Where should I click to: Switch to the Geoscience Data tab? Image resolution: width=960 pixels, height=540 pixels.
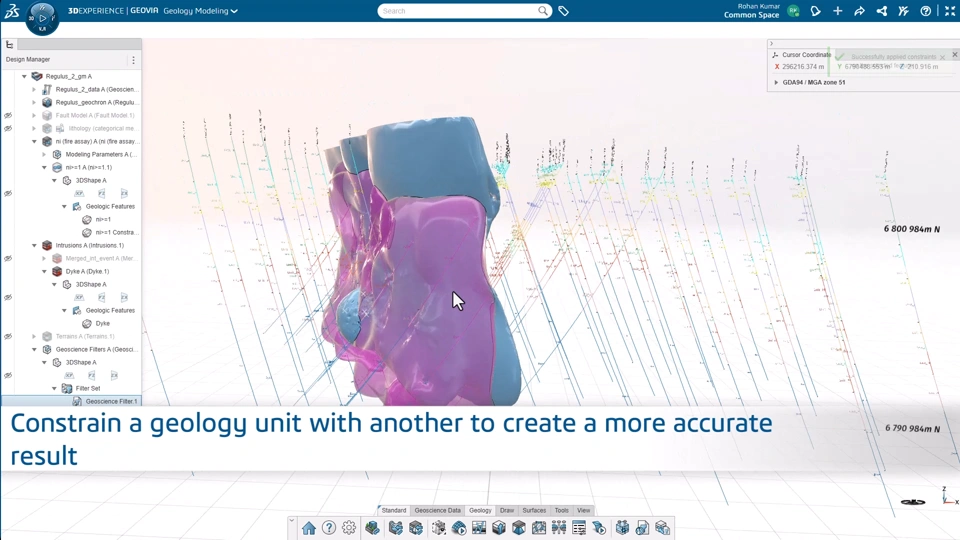(437, 510)
